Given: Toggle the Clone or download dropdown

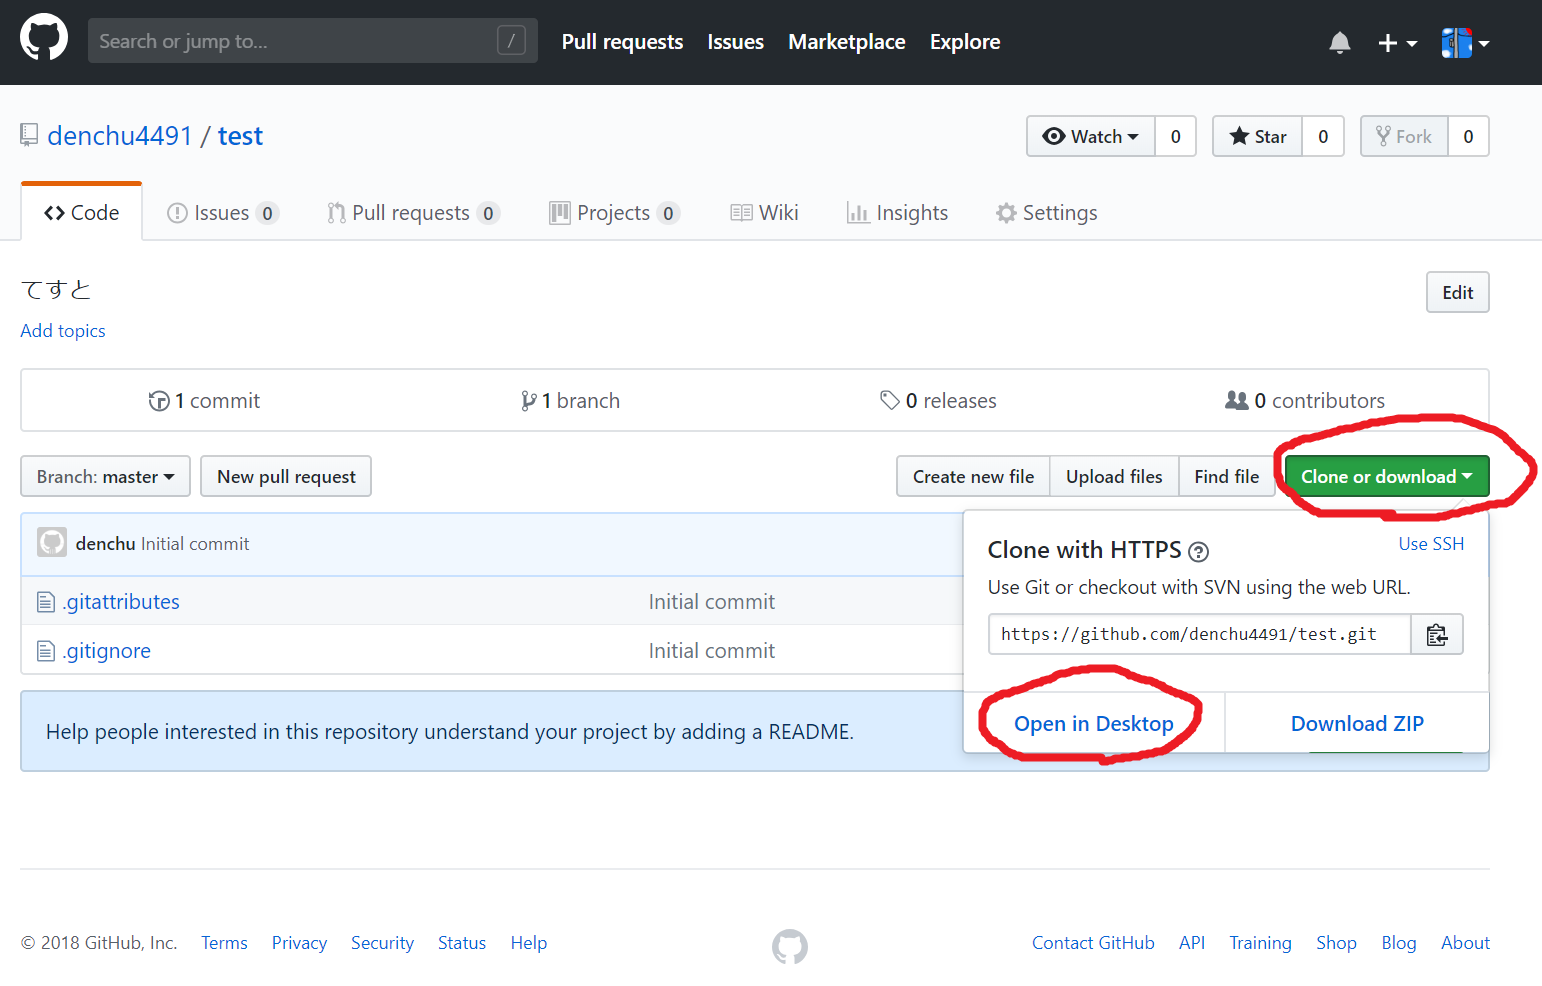Looking at the screenshot, I should point(1387,476).
